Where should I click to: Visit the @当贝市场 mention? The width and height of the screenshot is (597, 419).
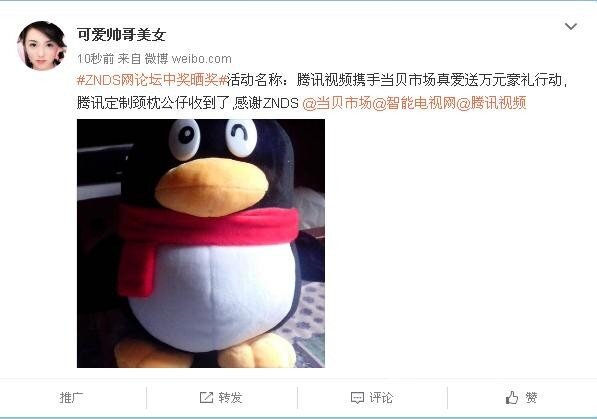pos(337,103)
